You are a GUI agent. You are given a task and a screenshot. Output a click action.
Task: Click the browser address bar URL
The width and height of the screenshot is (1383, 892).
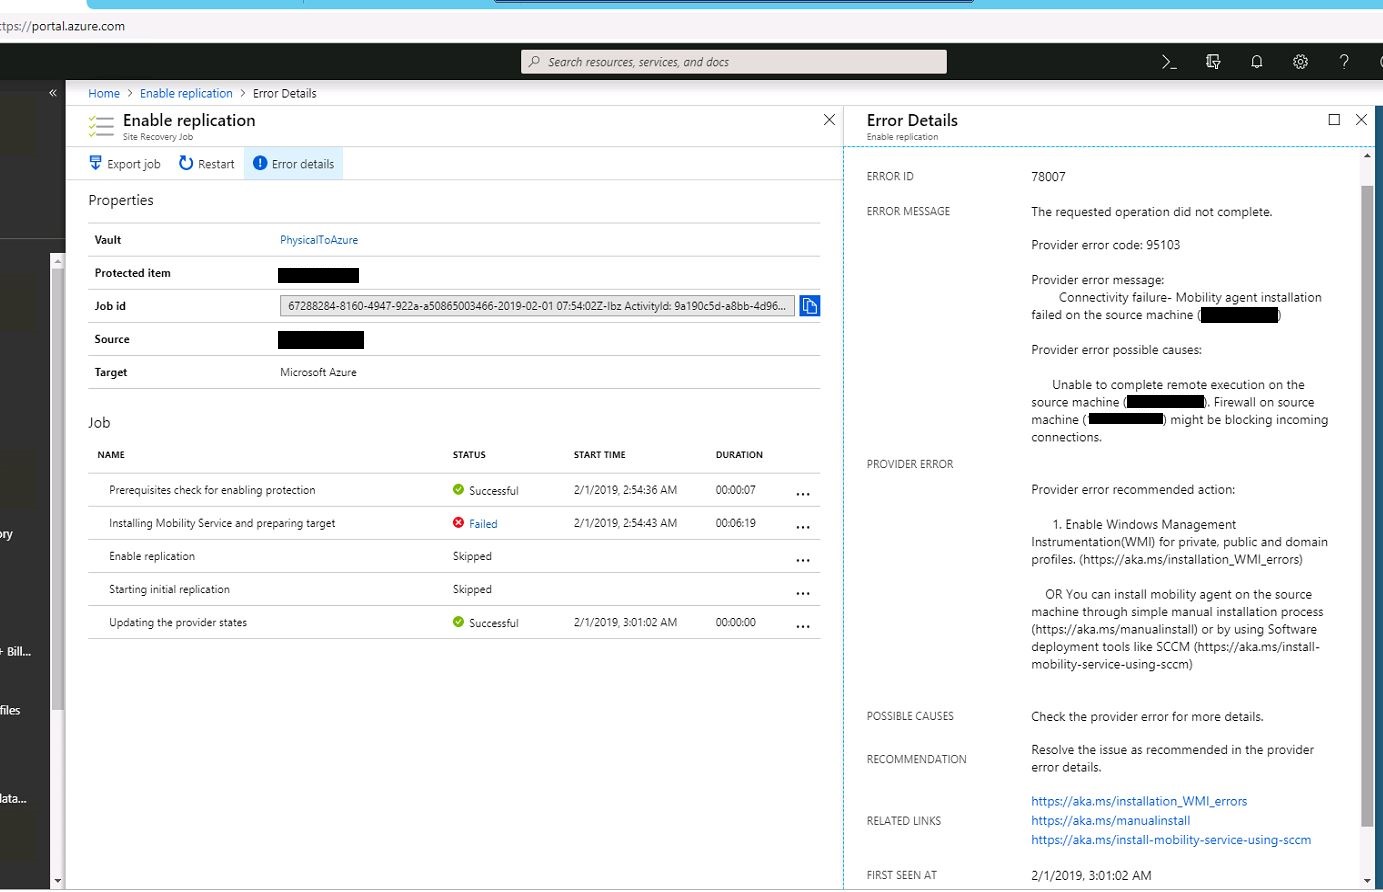pos(63,26)
